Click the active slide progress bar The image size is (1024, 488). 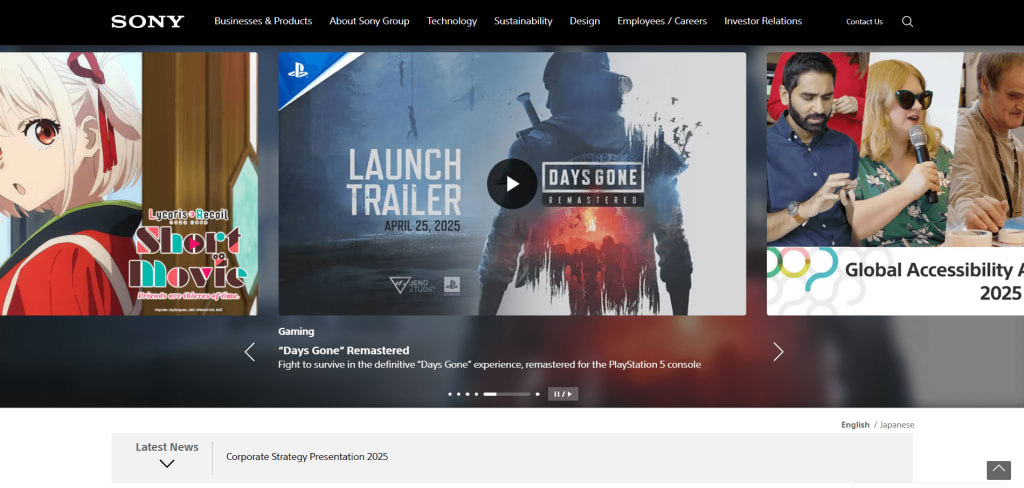pos(507,394)
